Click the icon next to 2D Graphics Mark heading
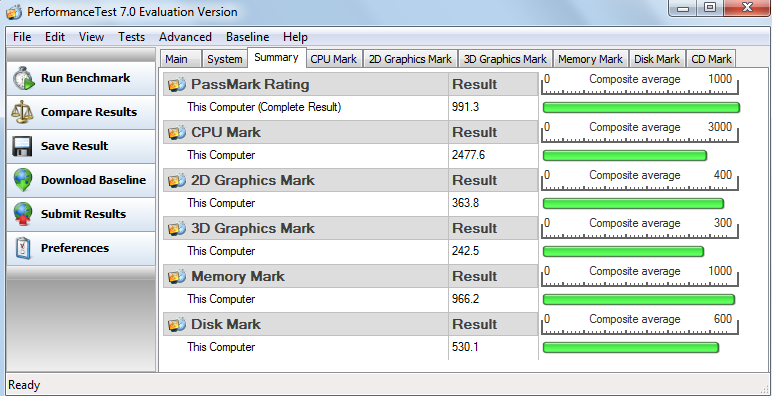Image resolution: width=772 pixels, height=396 pixels. (177, 181)
